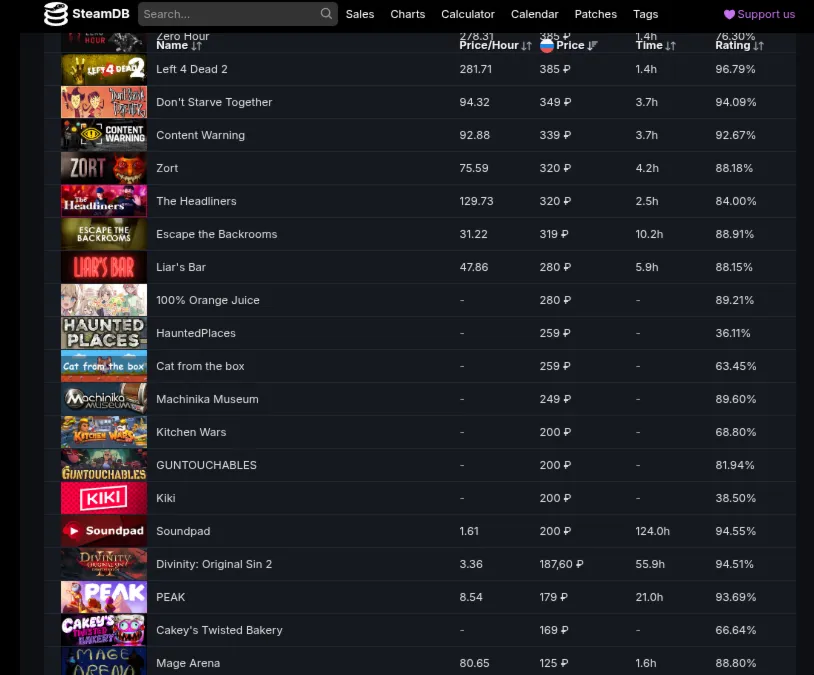
Task: Open PEAK game link
Action: click(x=170, y=597)
